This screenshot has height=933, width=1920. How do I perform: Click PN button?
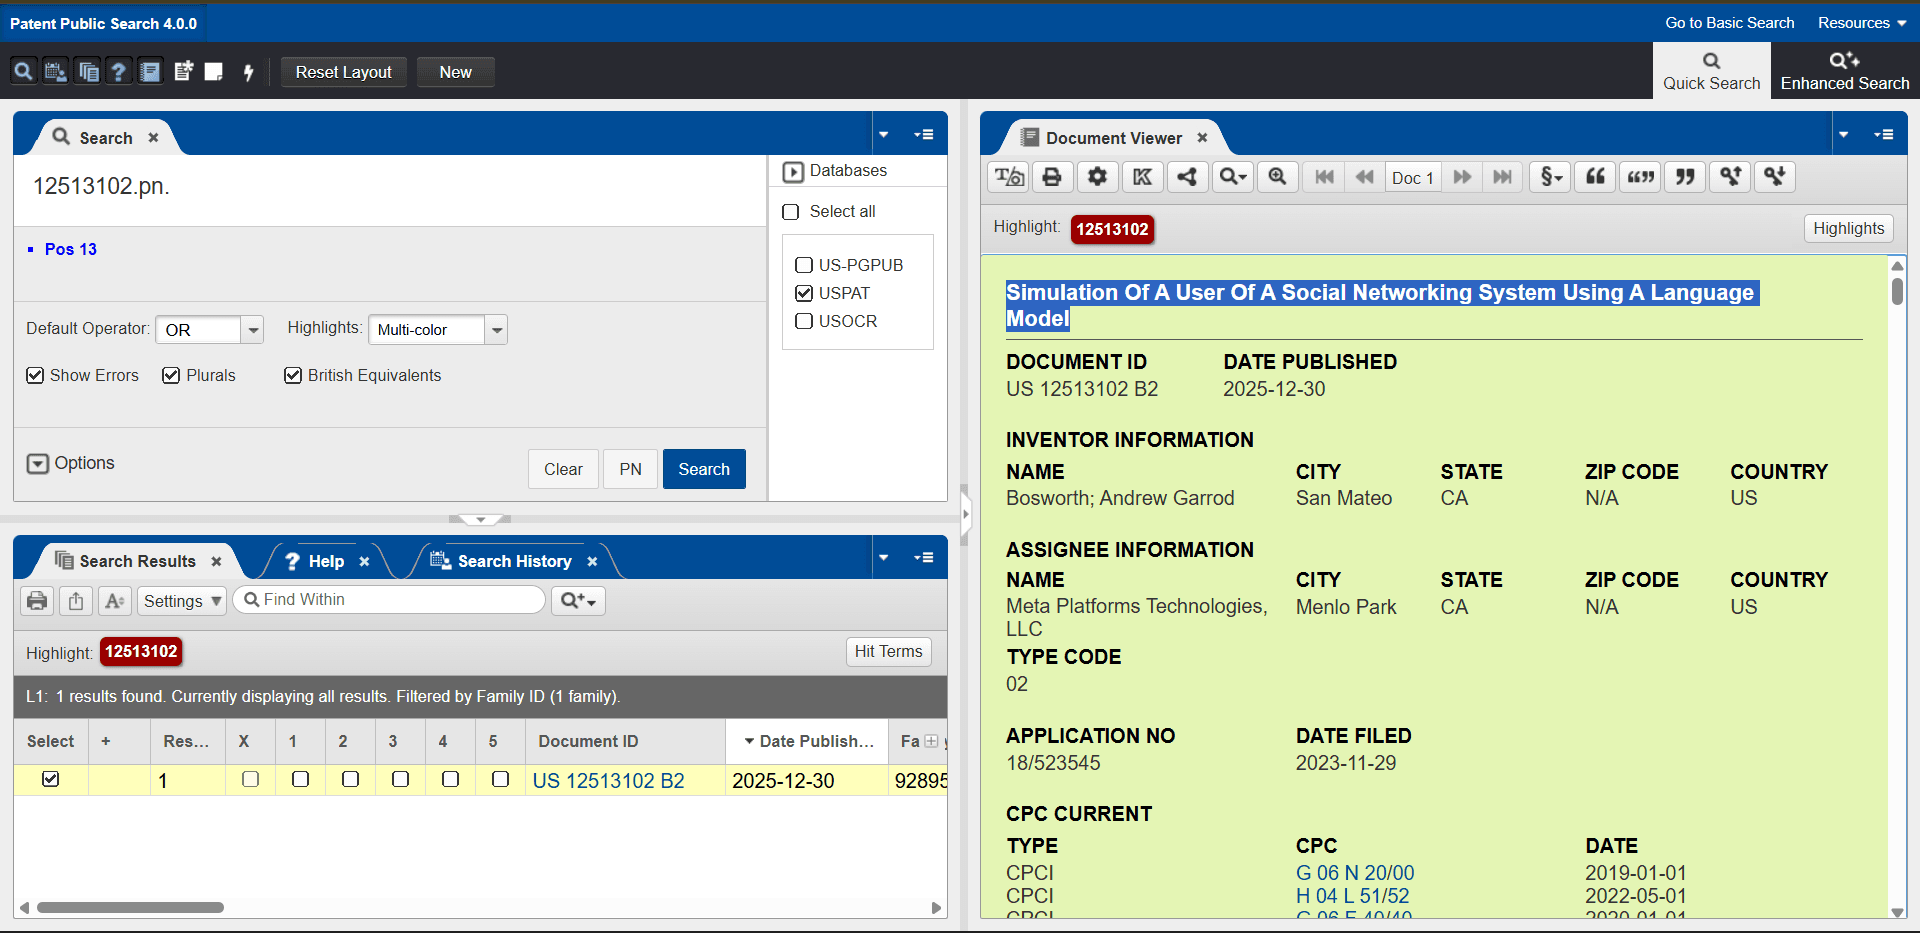(x=630, y=469)
